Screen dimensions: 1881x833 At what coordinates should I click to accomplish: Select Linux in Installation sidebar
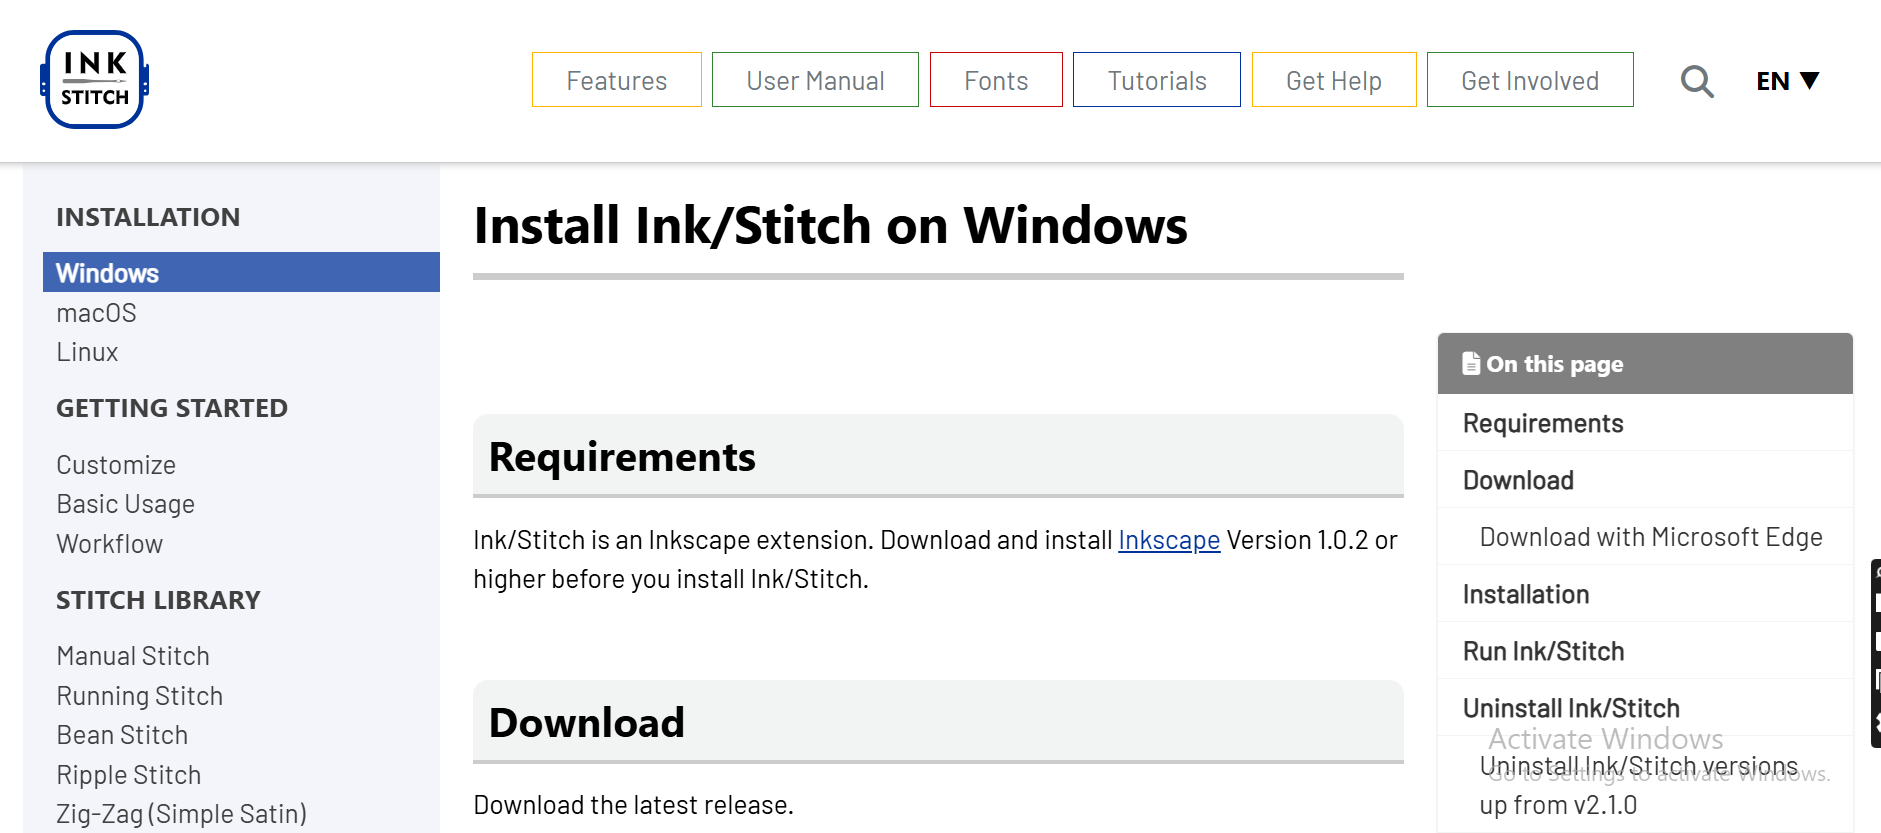pos(87,352)
